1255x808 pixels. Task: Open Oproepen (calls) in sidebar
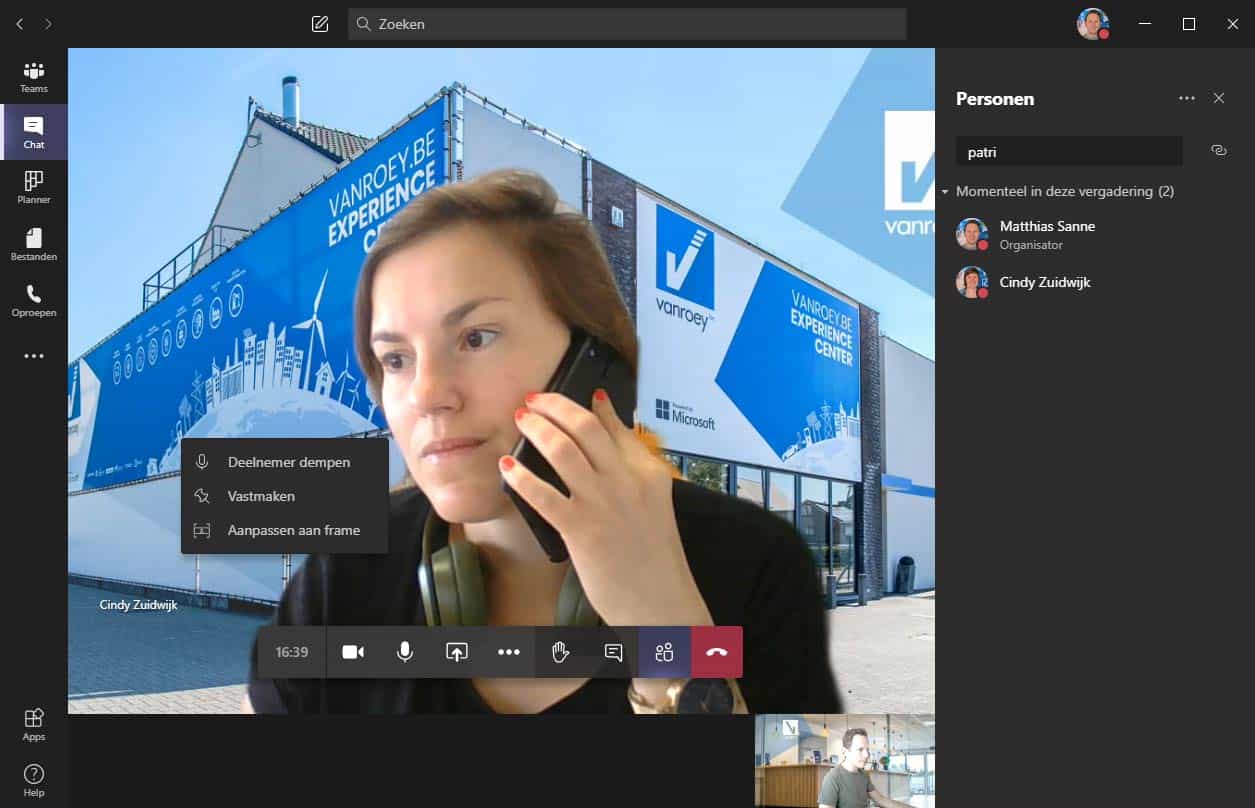coord(34,300)
